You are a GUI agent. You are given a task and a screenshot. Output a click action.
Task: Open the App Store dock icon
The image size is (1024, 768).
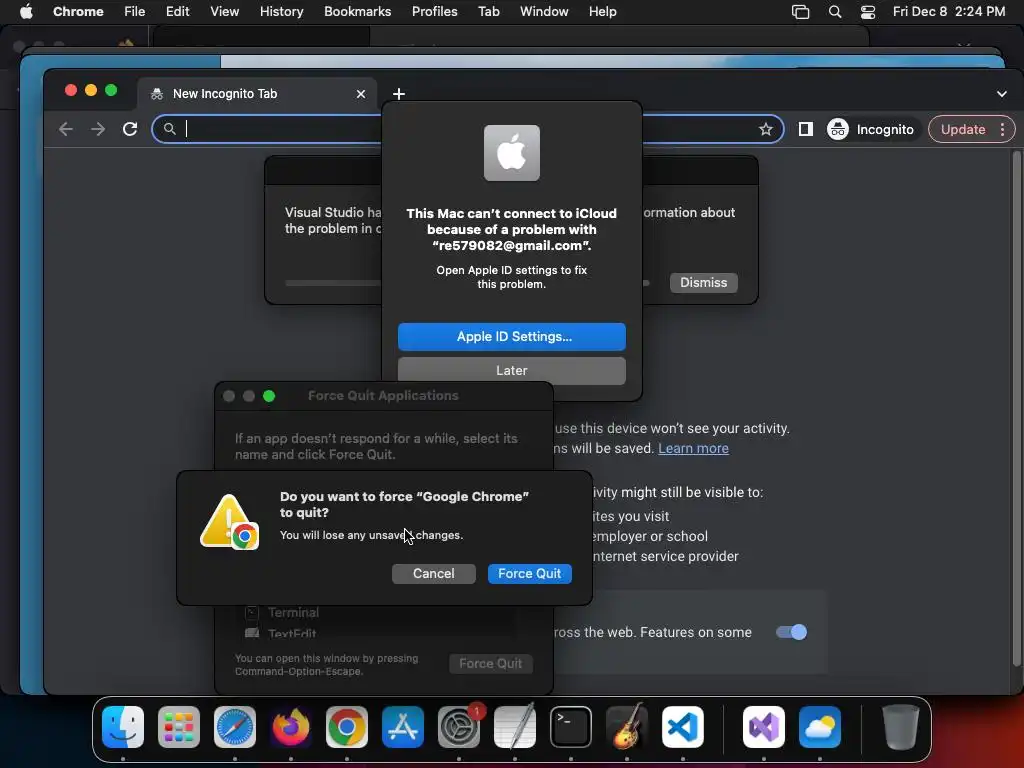[x=403, y=727]
